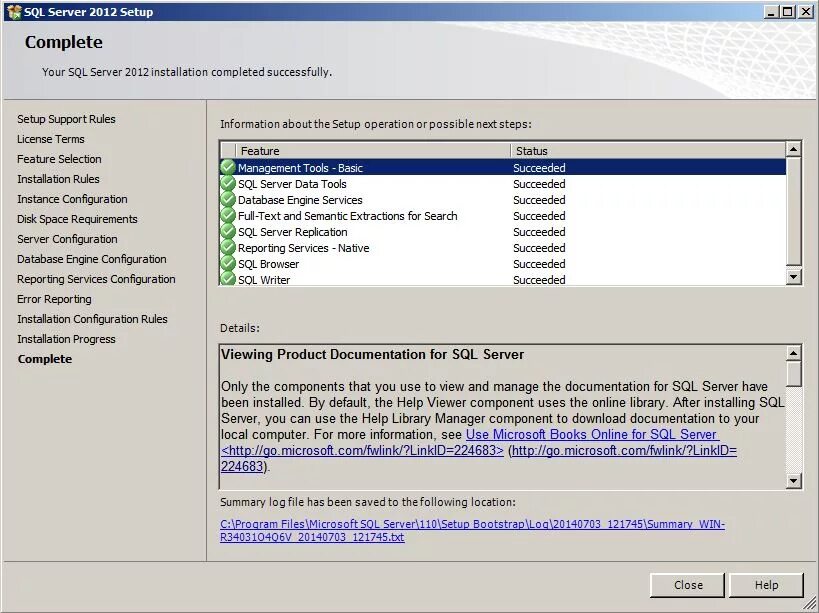The width and height of the screenshot is (819, 613).
Task: Sort the list by the Status column header
Action: point(648,151)
